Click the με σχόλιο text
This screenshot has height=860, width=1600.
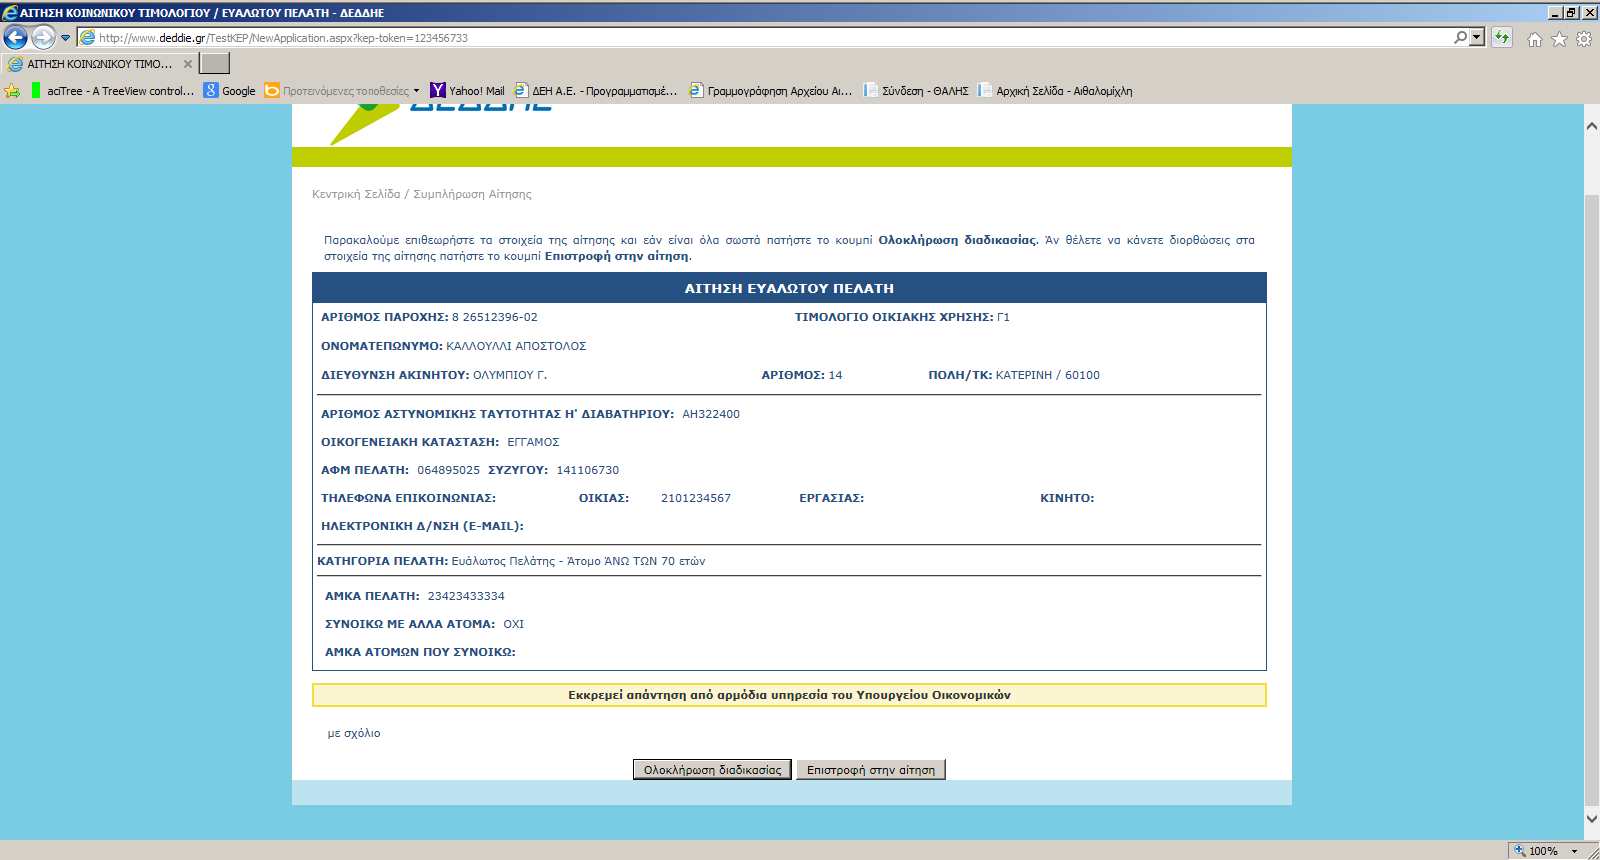354,733
